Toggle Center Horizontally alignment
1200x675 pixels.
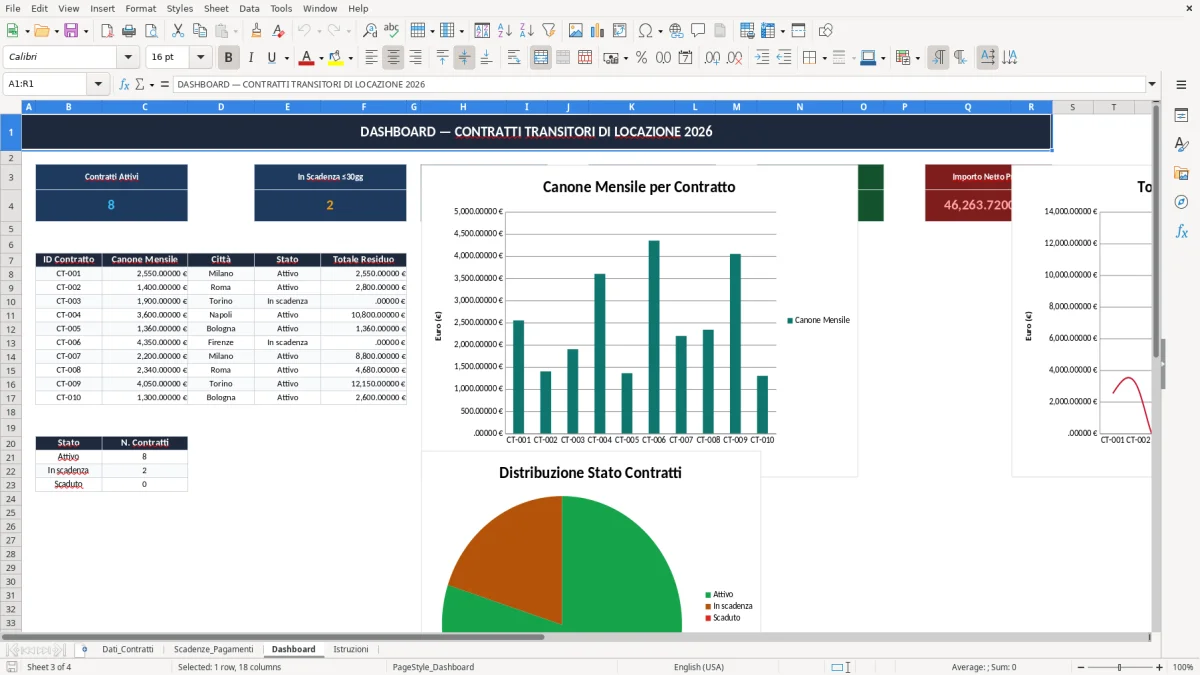click(394, 58)
